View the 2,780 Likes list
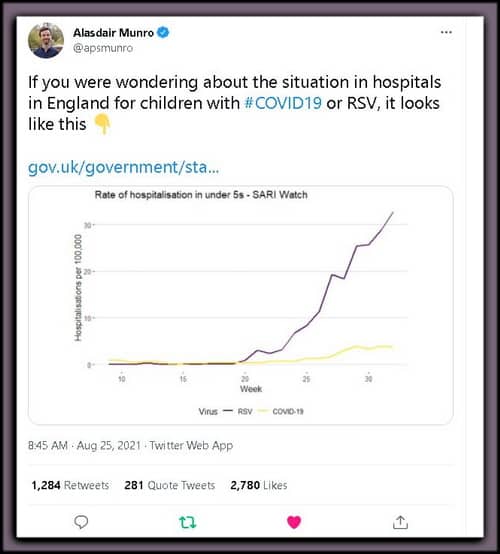The height and width of the screenshot is (554, 500). point(259,485)
